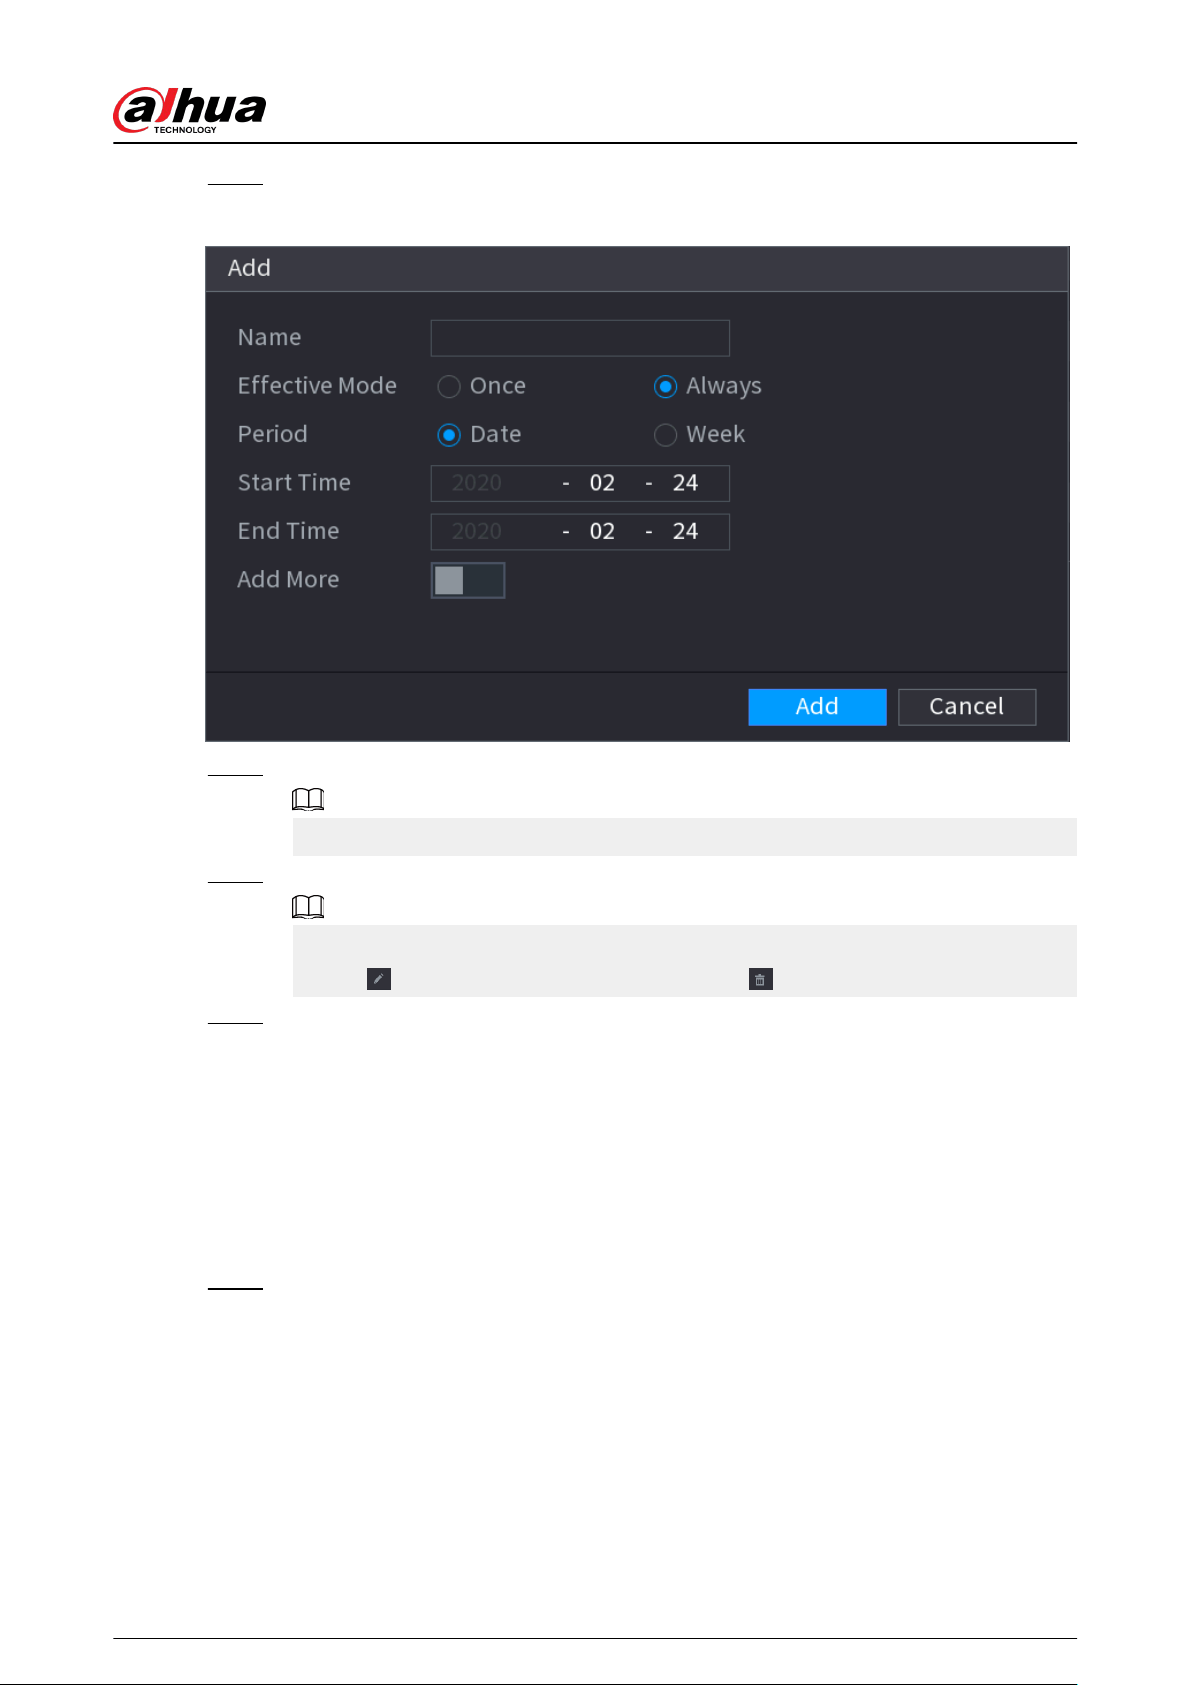
Task: Click the Start Time month value 02
Action: point(602,483)
